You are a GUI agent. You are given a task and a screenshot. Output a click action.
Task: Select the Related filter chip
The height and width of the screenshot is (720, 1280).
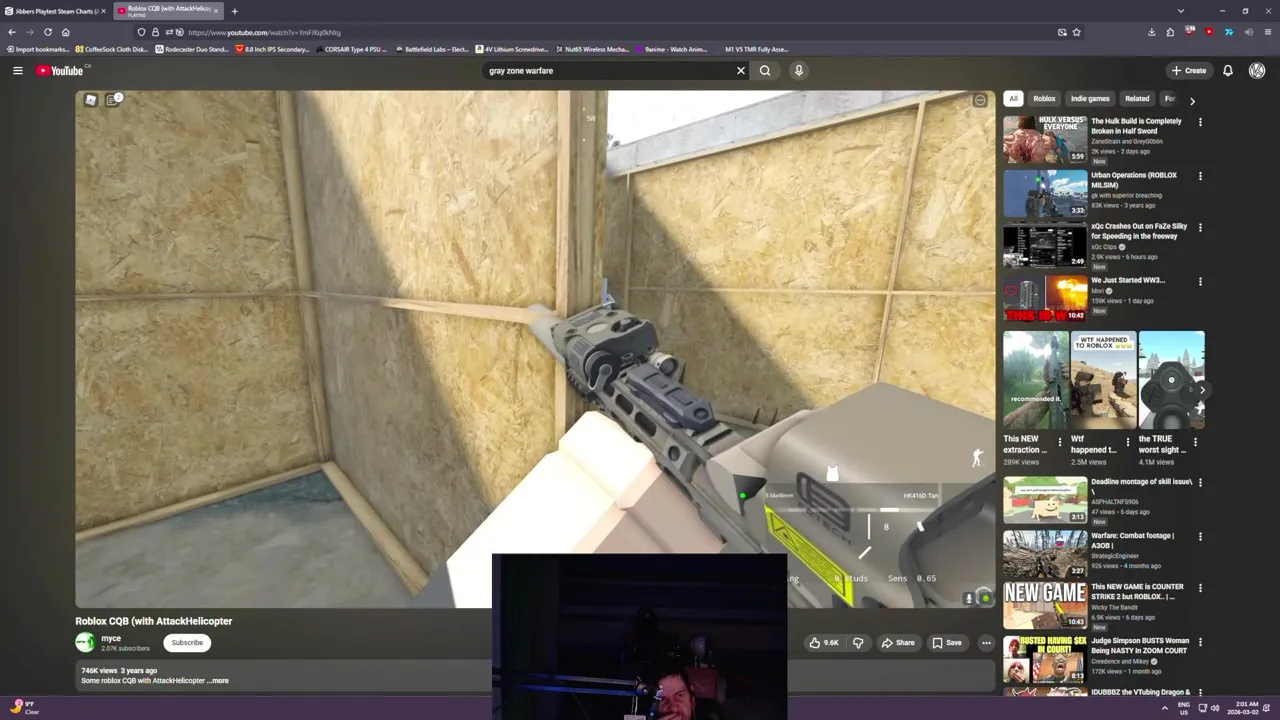coord(1137,99)
